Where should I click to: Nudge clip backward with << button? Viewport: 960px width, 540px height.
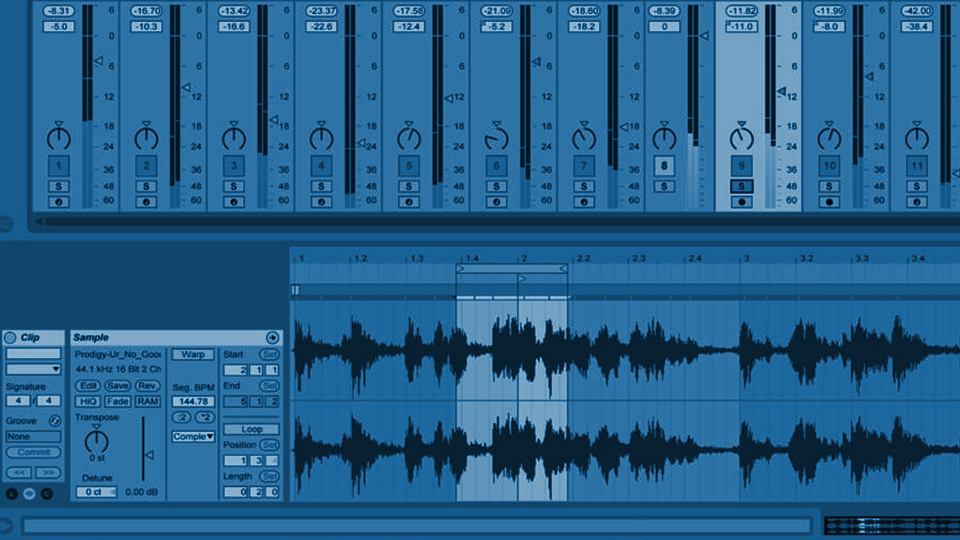(19, 473)
